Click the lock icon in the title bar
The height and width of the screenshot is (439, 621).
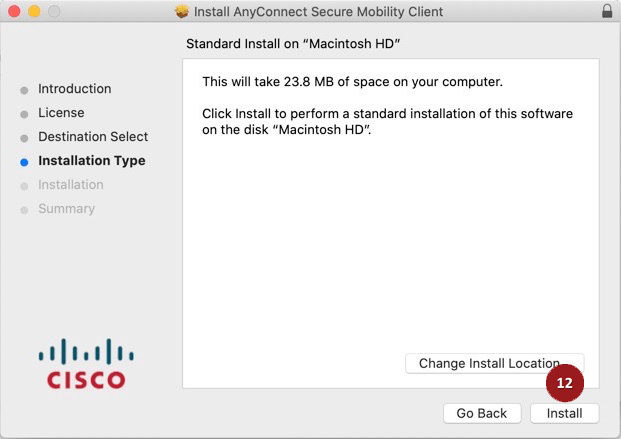point(607,12)
